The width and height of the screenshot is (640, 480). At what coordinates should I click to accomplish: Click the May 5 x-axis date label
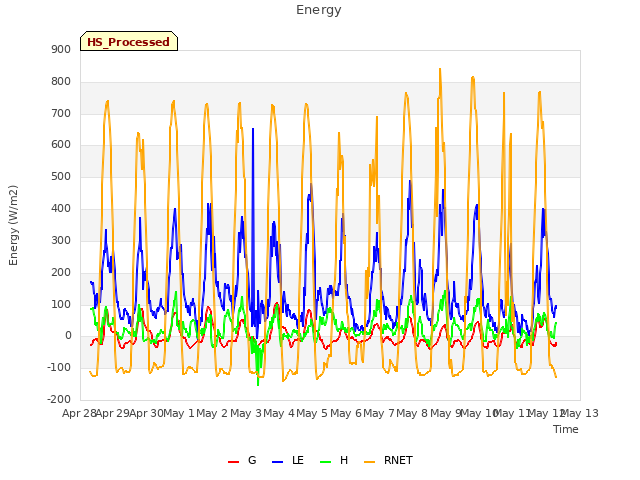point(312,413)
